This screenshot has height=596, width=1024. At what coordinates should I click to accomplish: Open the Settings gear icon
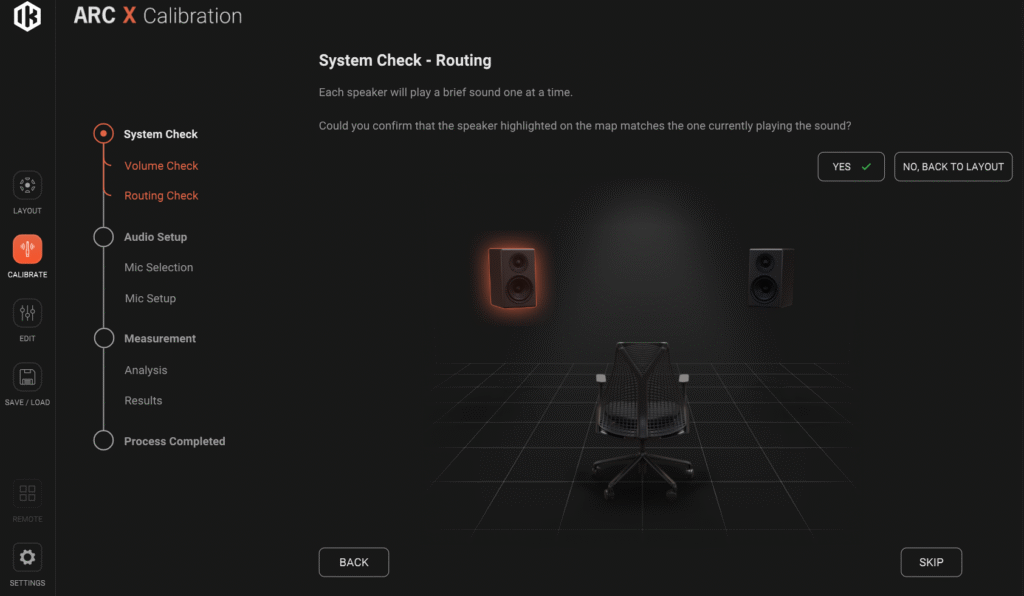point(27,557)
